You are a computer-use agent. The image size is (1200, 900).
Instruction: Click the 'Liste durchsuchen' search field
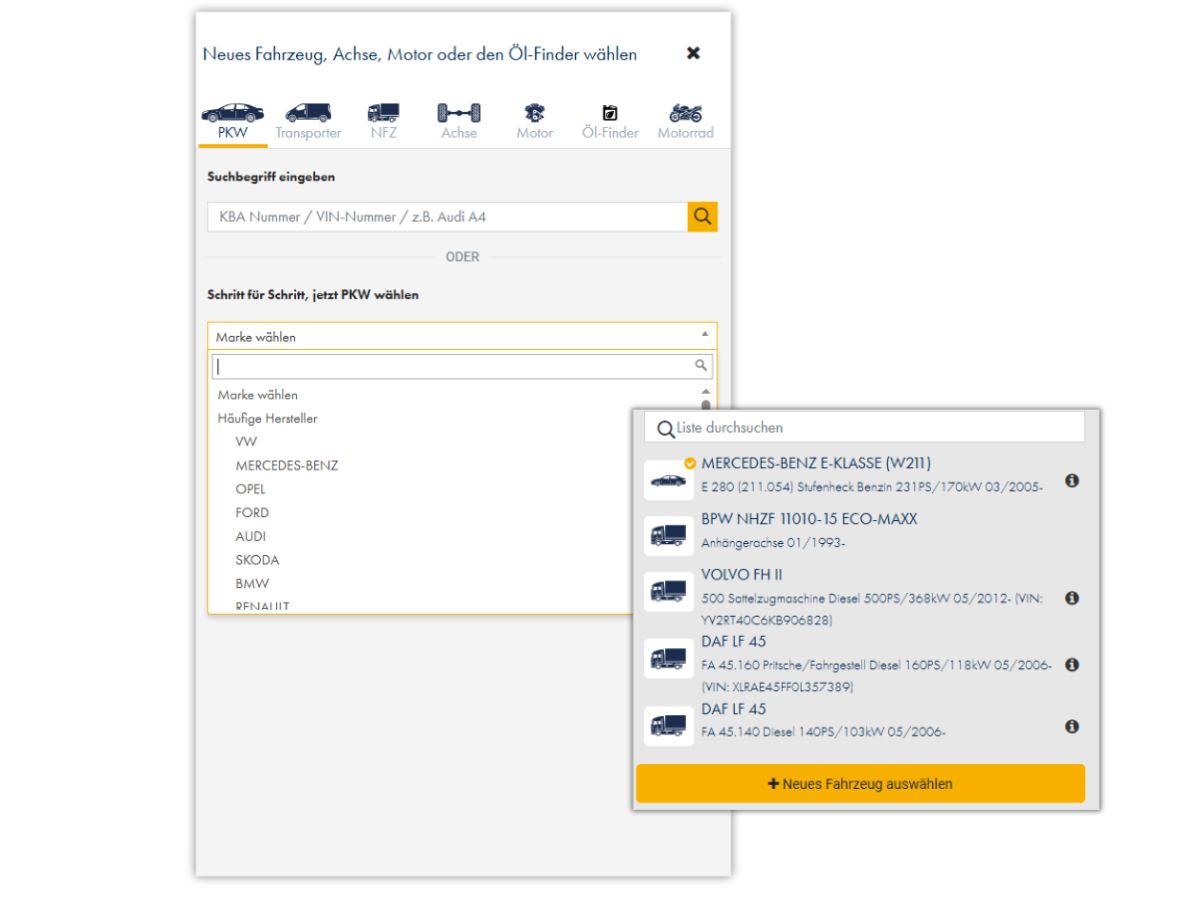point(864,427)
